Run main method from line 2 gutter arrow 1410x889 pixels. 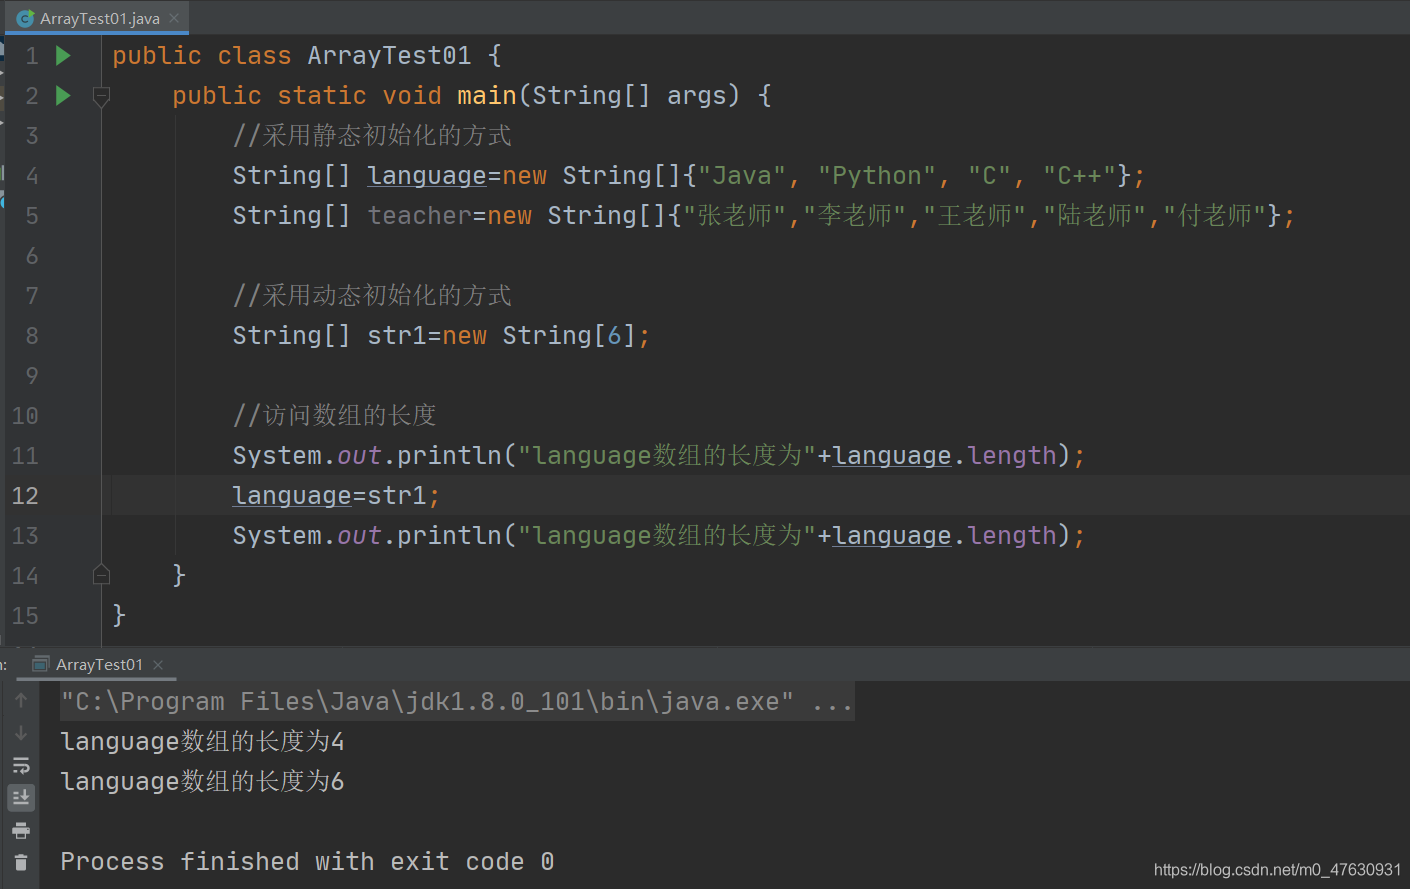tap(63, 96)
